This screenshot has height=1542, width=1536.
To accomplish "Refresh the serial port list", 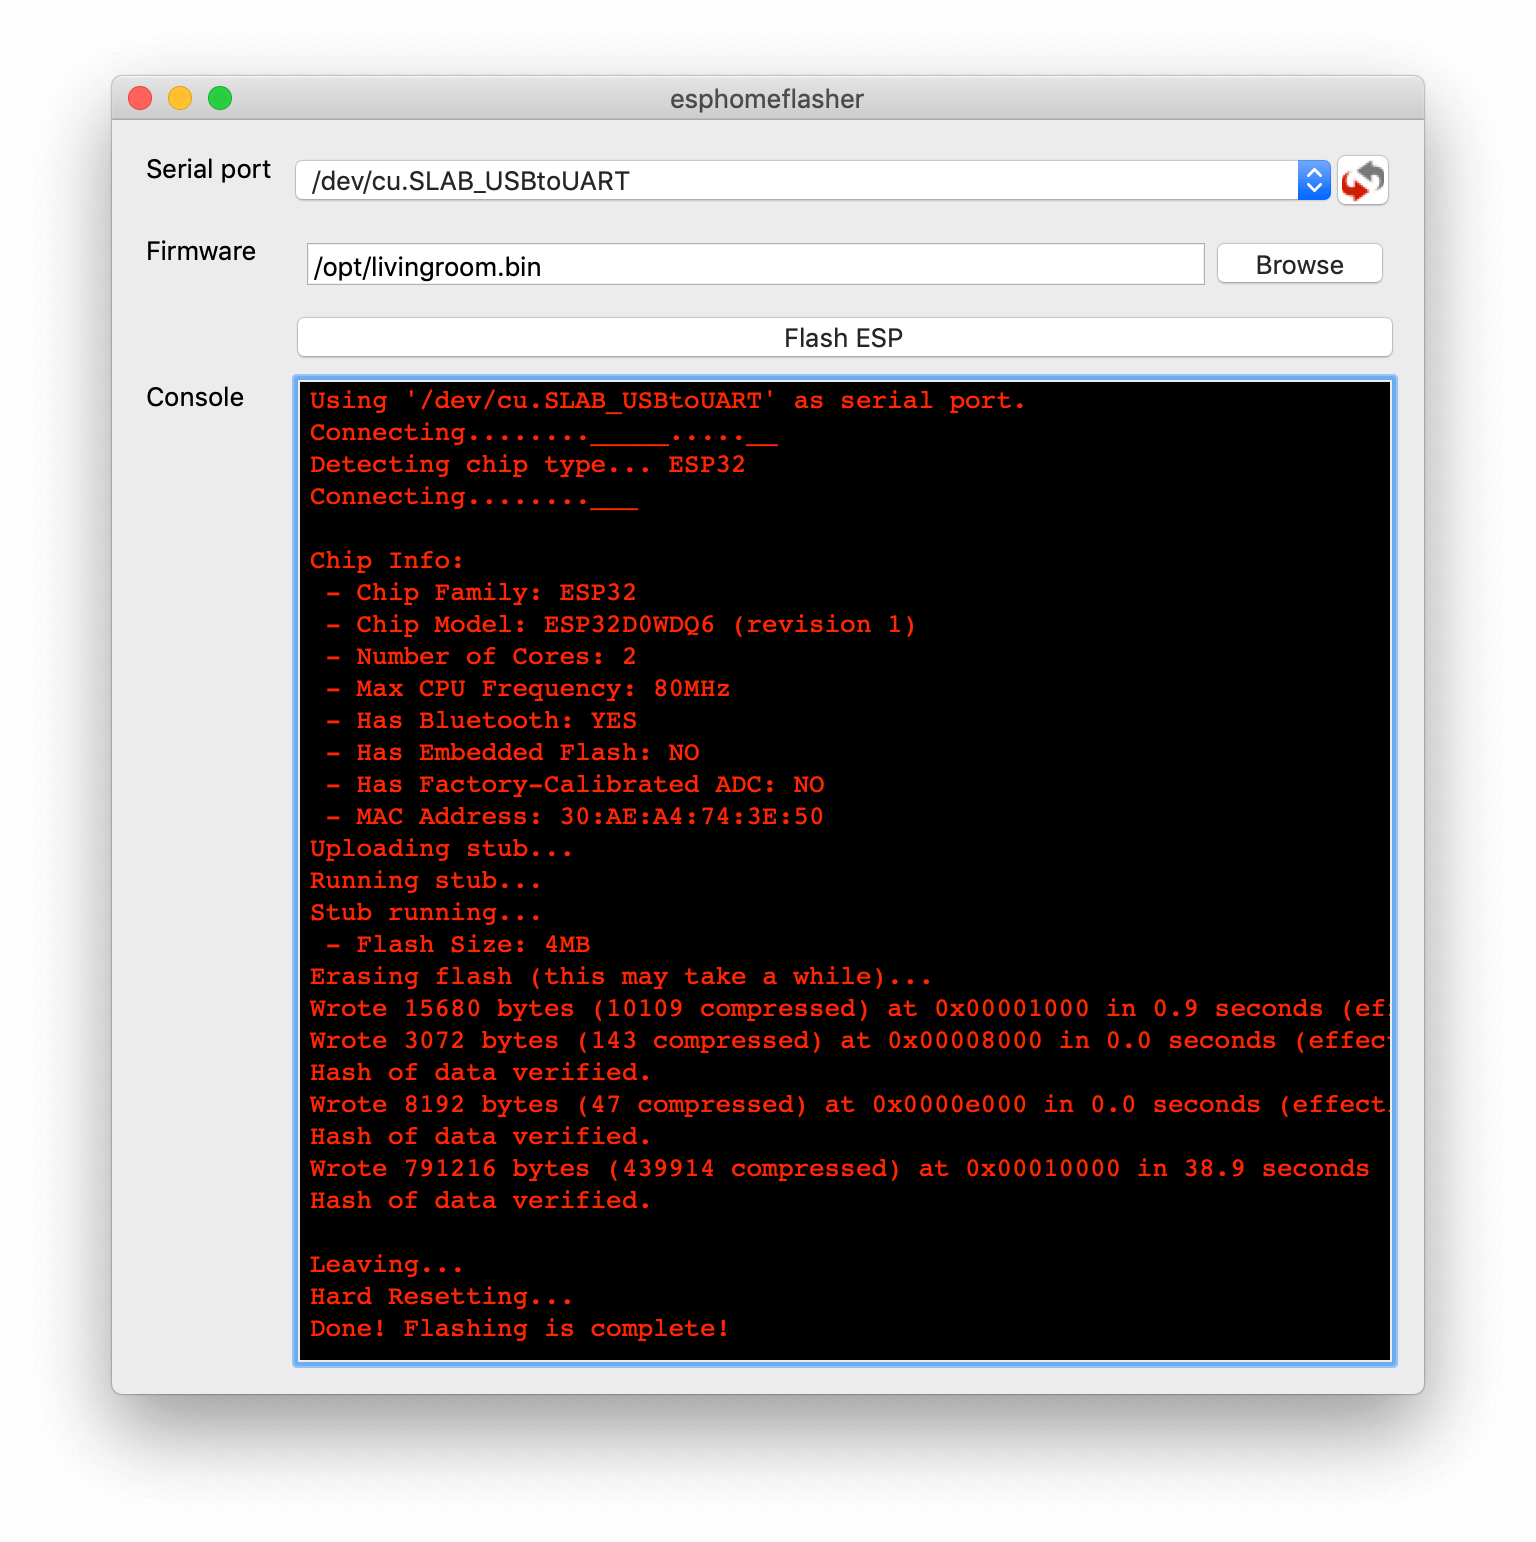I will [x=1363, y=180].
